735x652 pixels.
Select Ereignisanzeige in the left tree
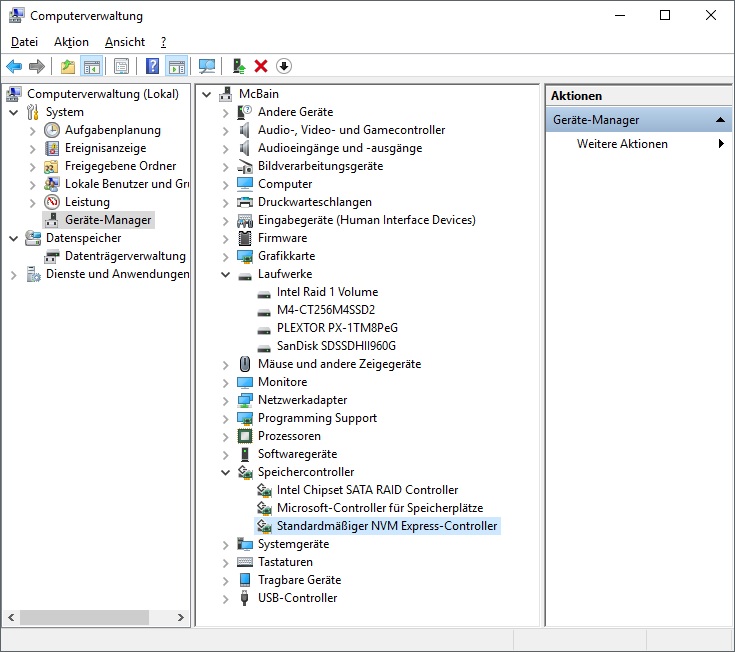click(x=105, y=148)
